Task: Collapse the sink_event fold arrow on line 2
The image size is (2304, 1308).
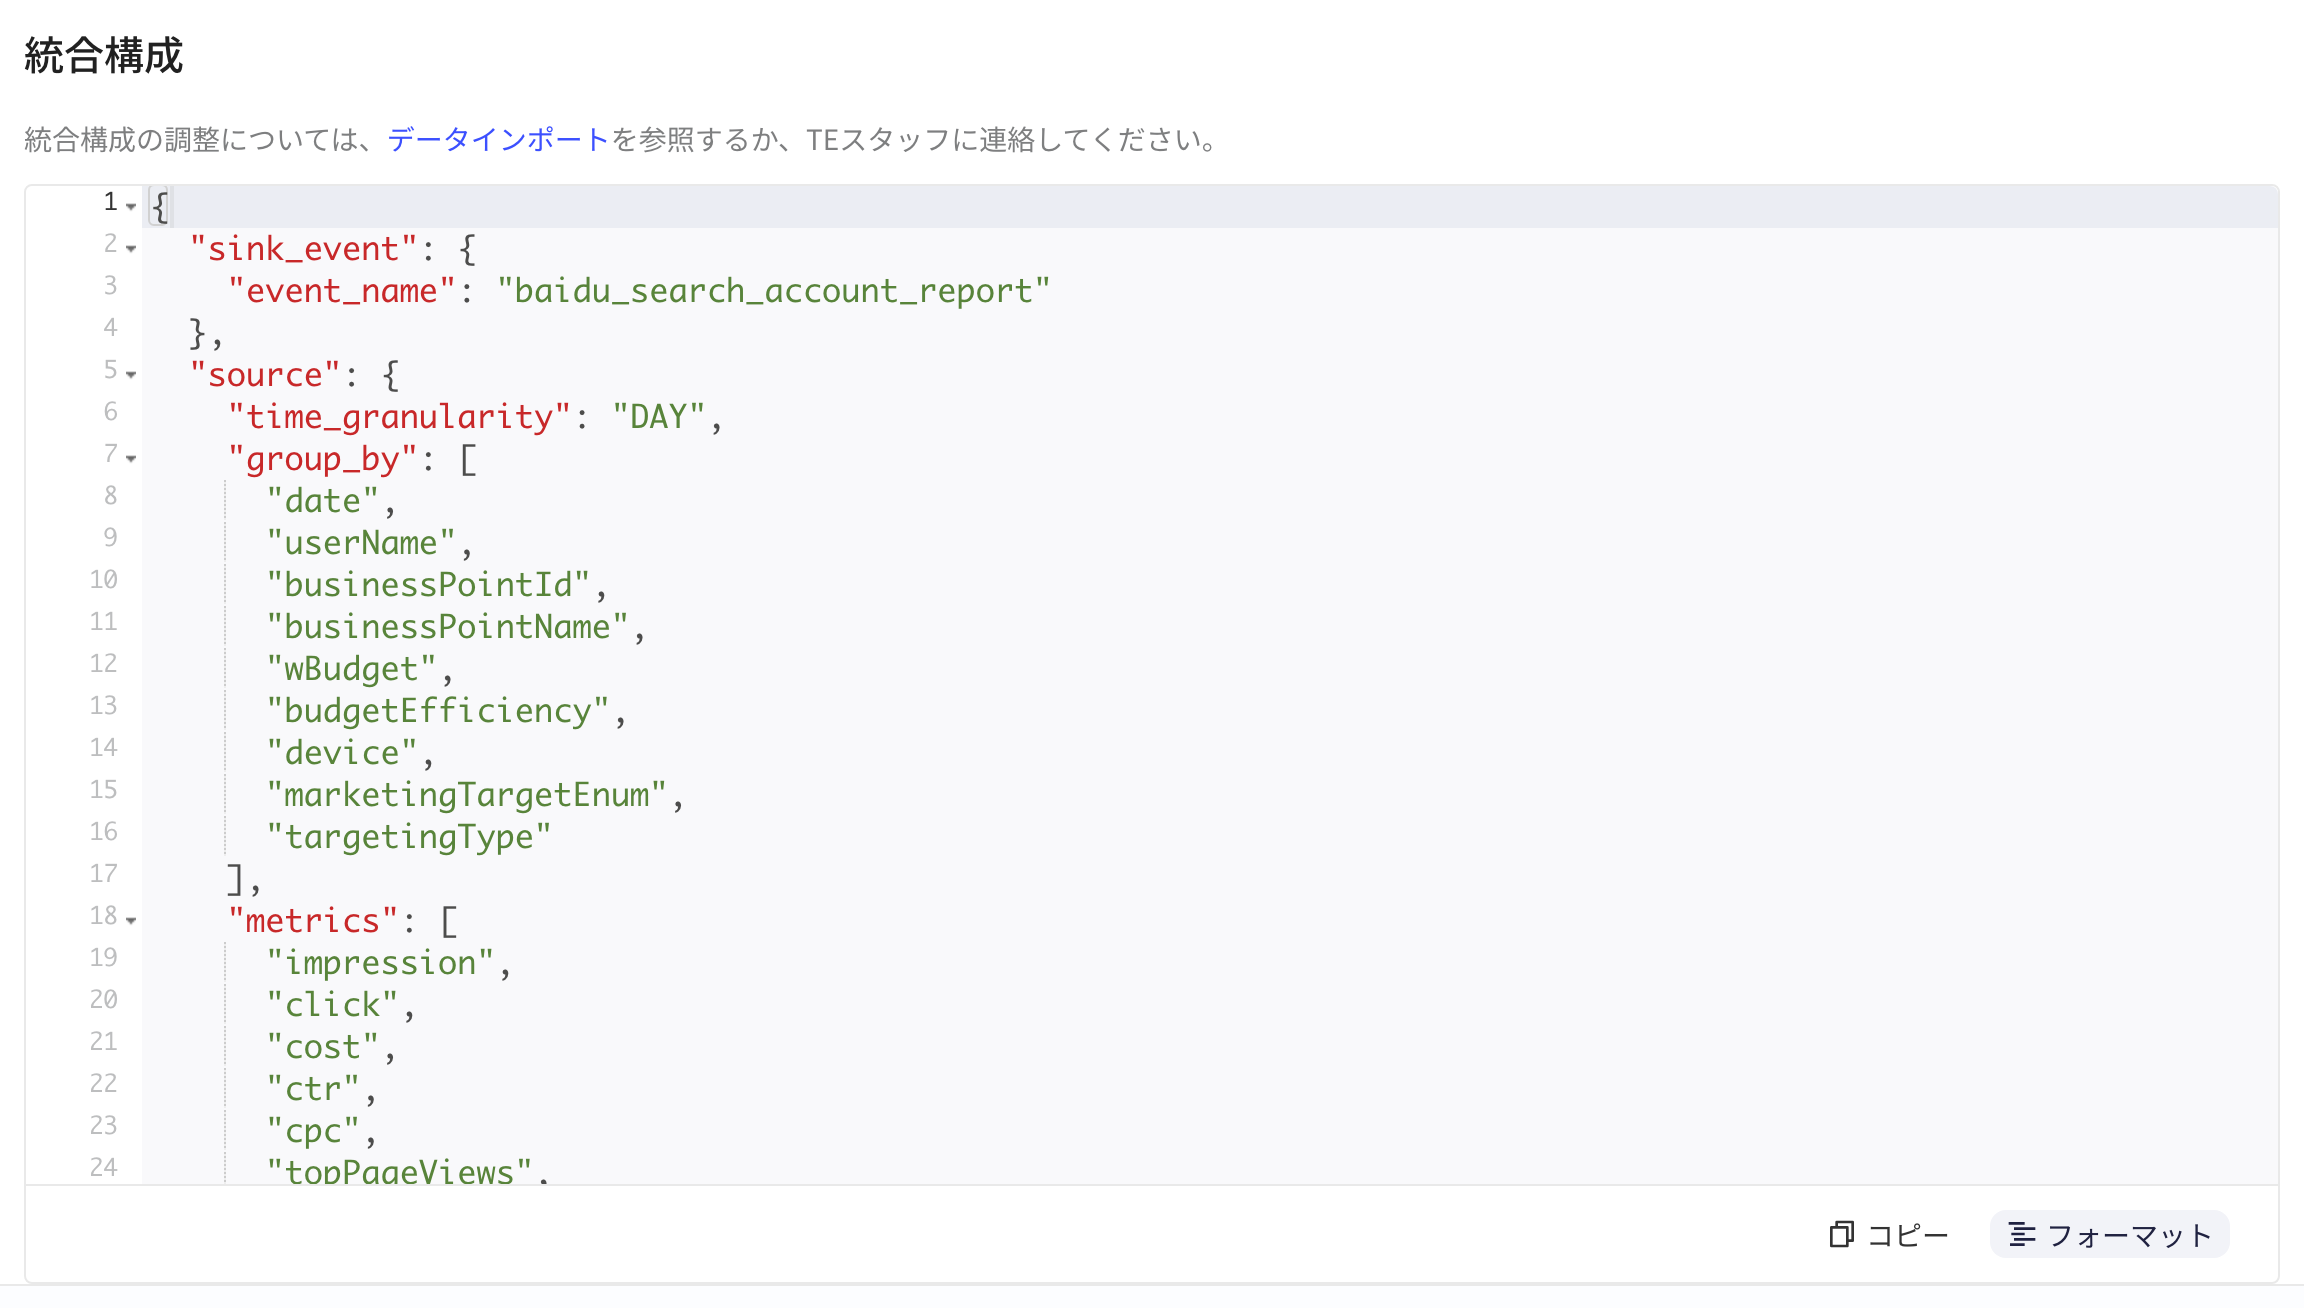Action: (x=131, y=248)
